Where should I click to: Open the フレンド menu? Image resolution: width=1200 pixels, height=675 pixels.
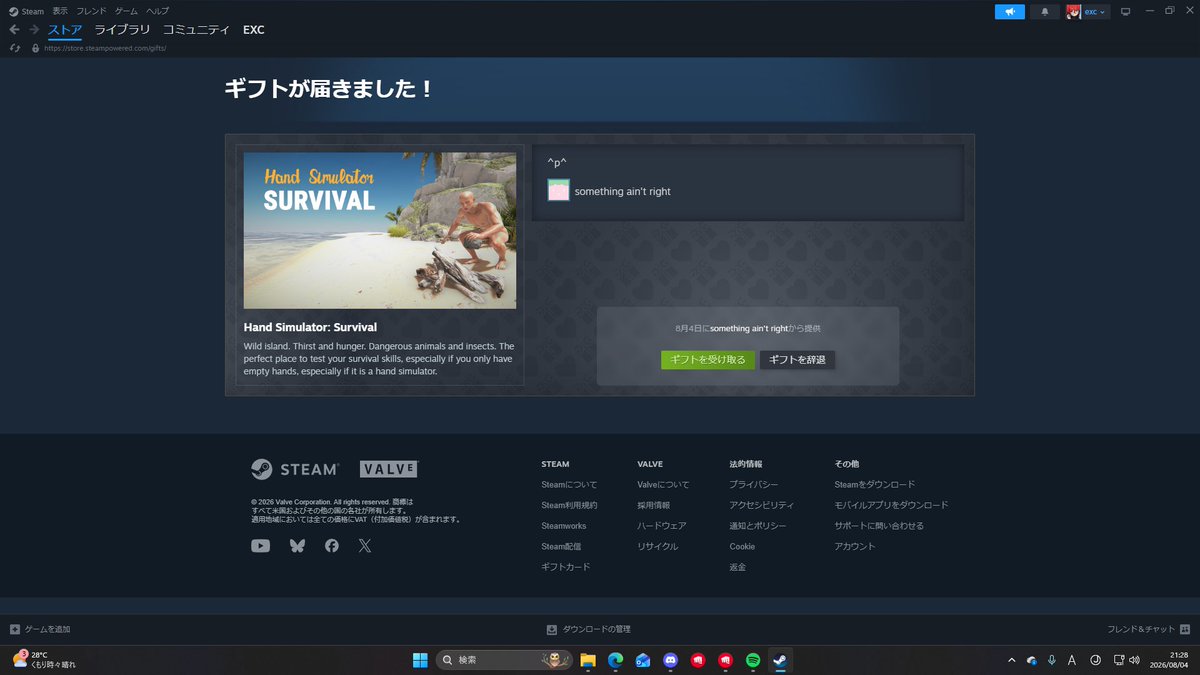pos(92,11)
